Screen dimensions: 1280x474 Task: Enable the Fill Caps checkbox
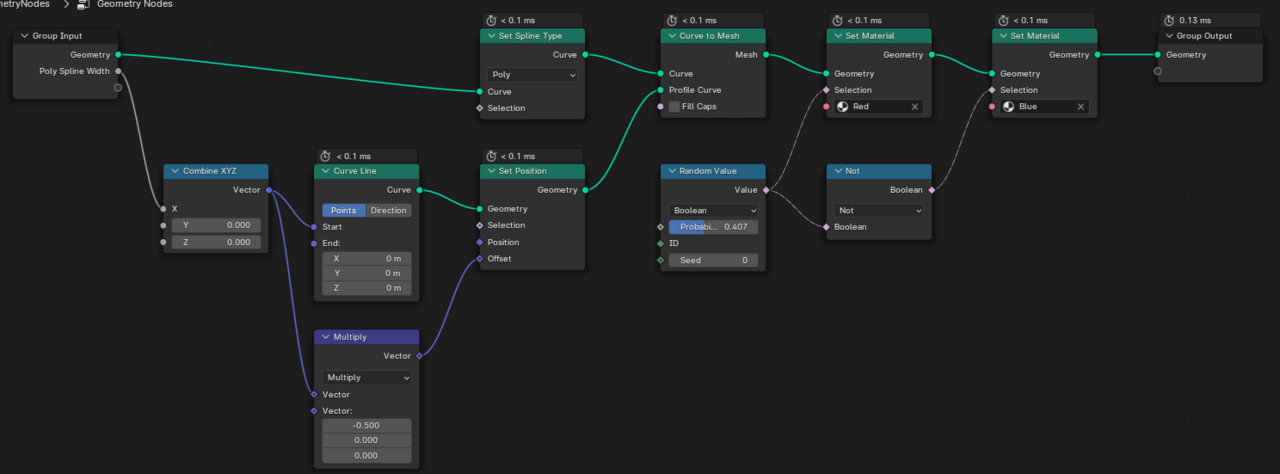pos(674,106)
